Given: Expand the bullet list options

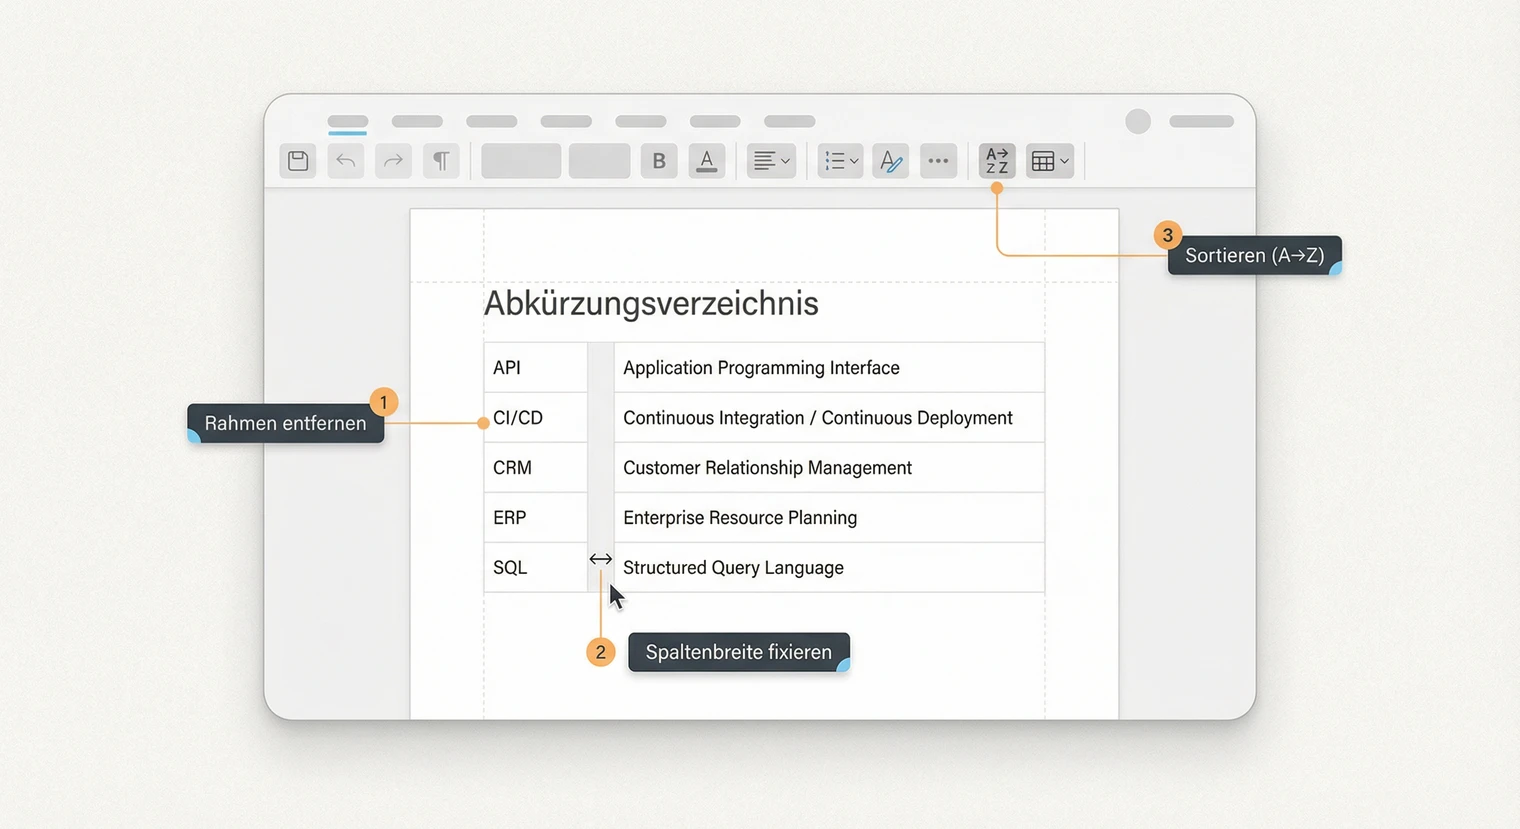Looking at the screenshot, I should tap(841, 161).
